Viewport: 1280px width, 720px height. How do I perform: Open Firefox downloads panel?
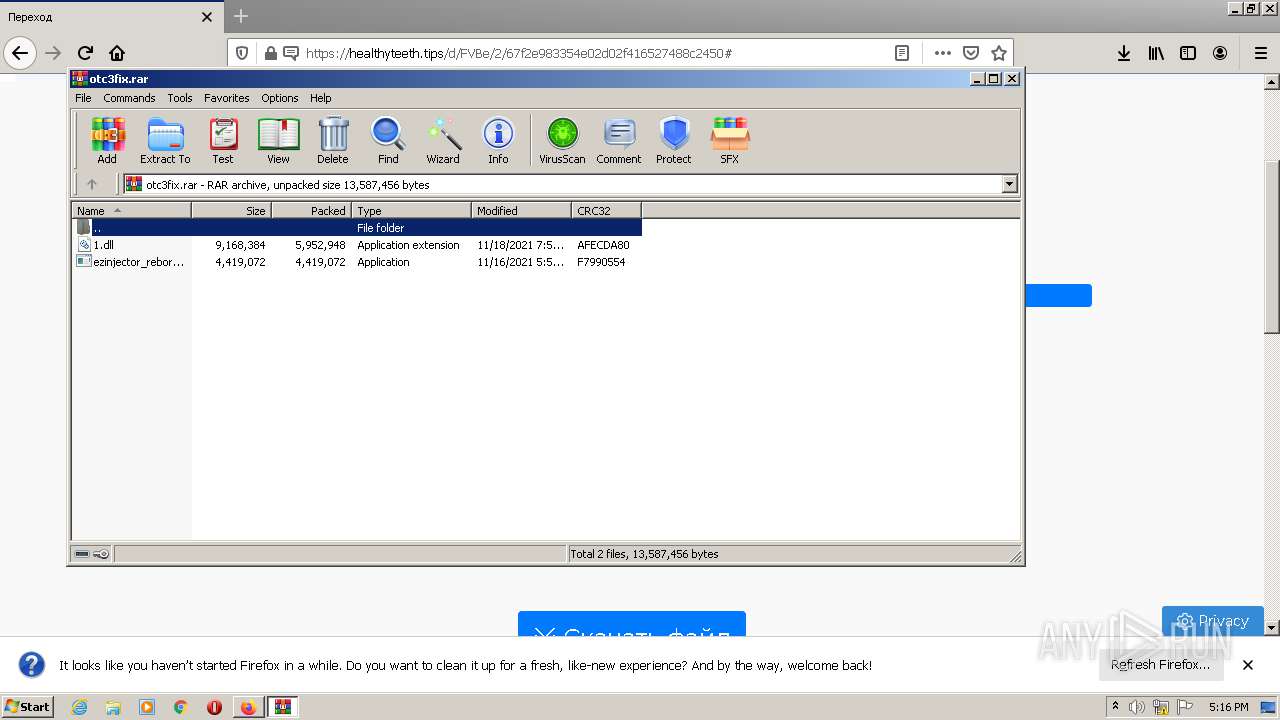point(1124,53)
